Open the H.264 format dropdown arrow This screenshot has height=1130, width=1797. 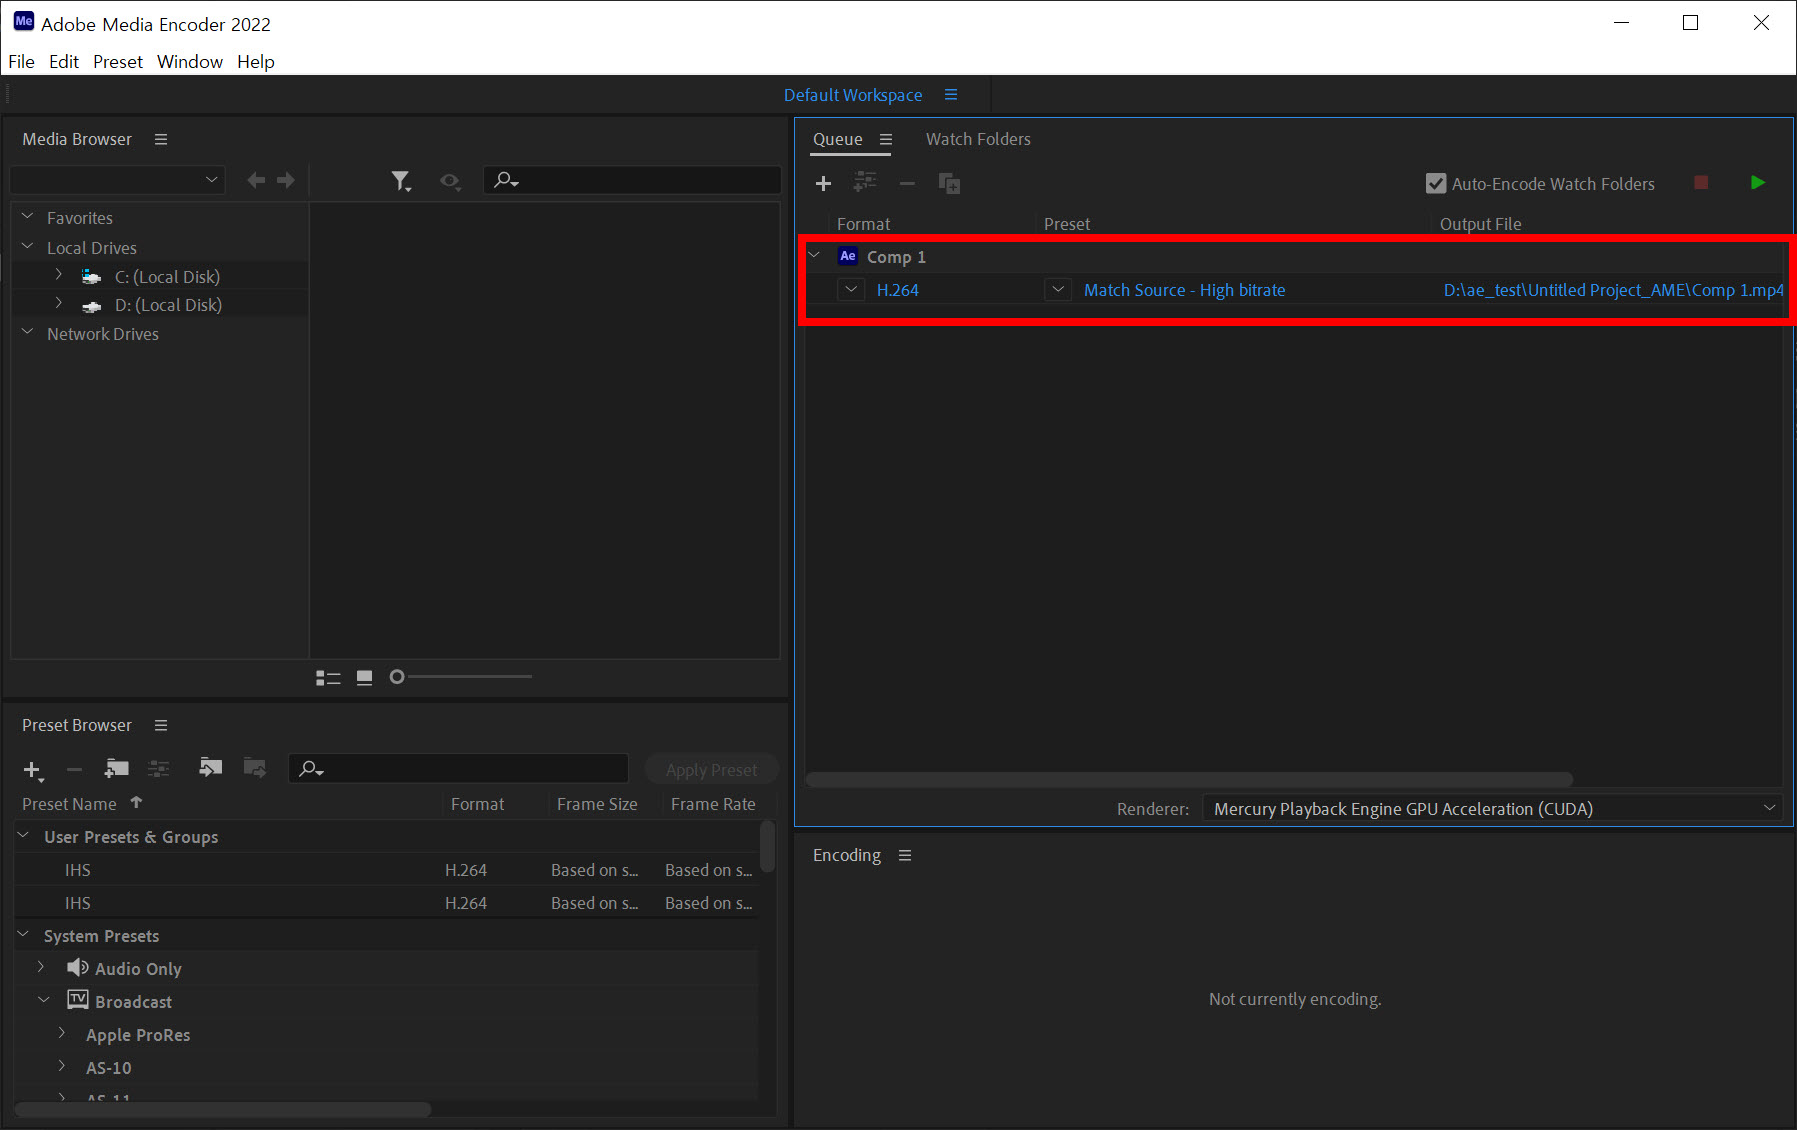pyautogui.click(x=851, y=289)
